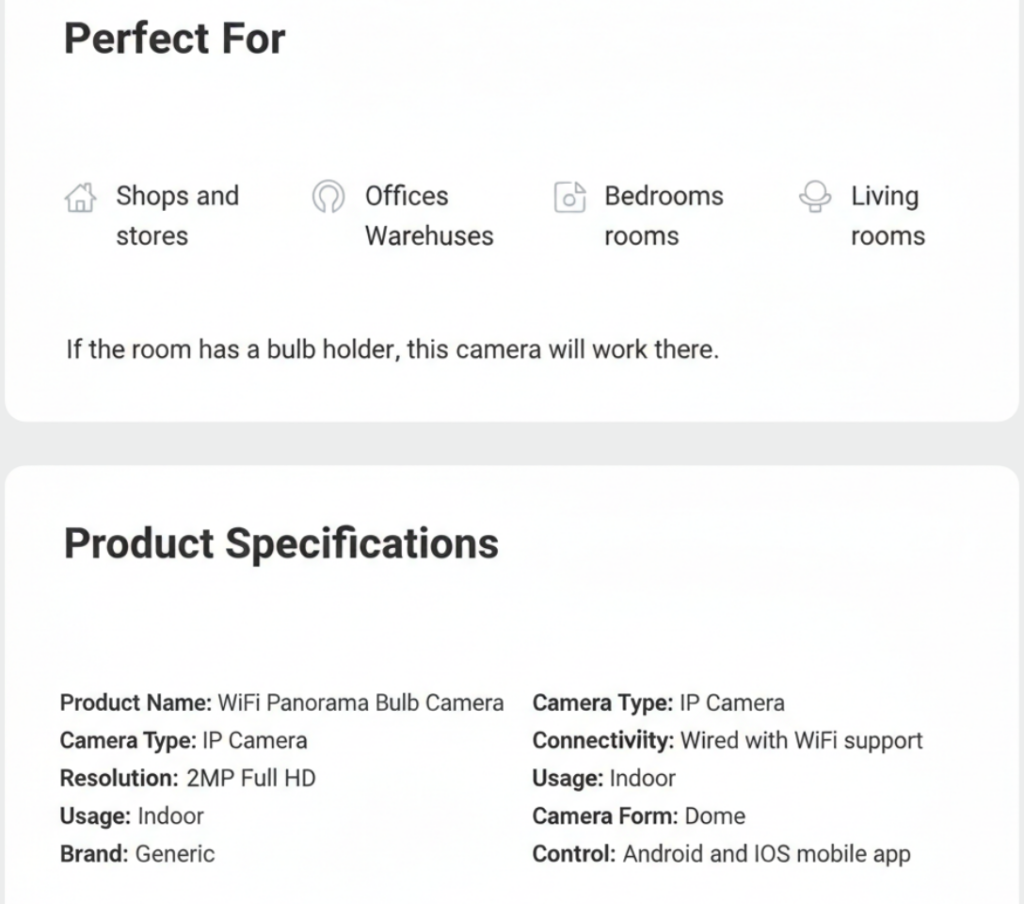
Task: Select the Resolution 2MP Full HD row
Action: point(188,778)
